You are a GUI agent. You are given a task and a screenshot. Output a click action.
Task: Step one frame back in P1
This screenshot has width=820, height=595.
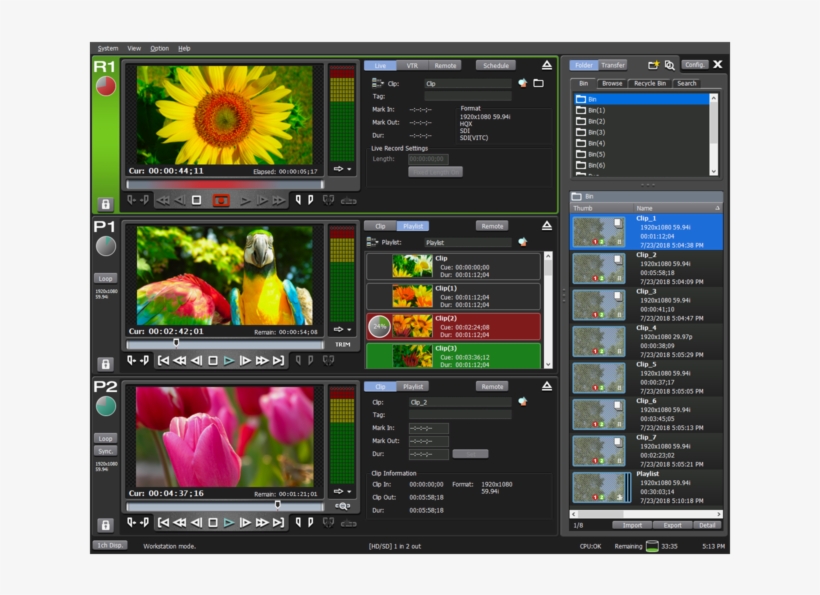click(196, 360)
